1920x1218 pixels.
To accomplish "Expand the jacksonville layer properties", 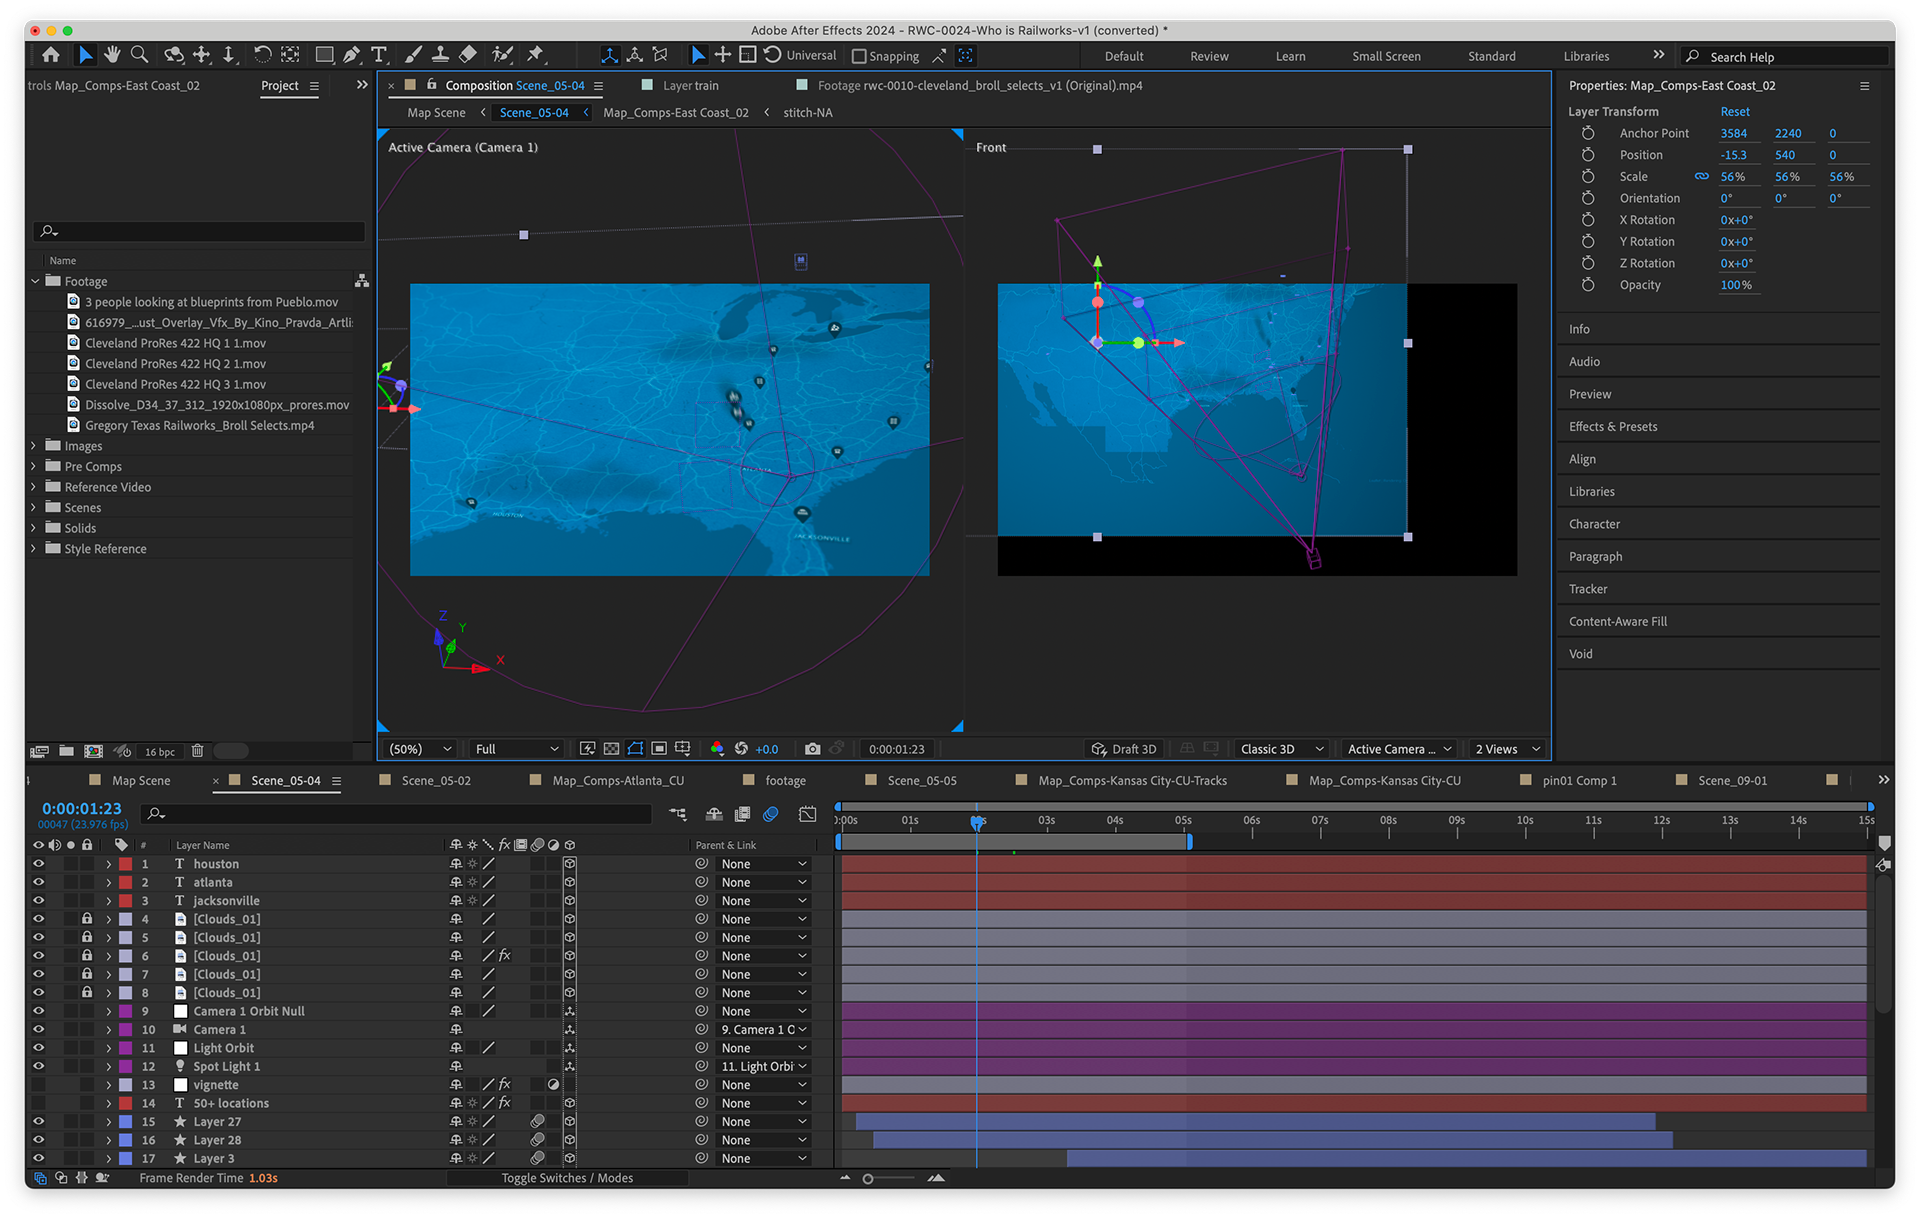I will [108, 901].
